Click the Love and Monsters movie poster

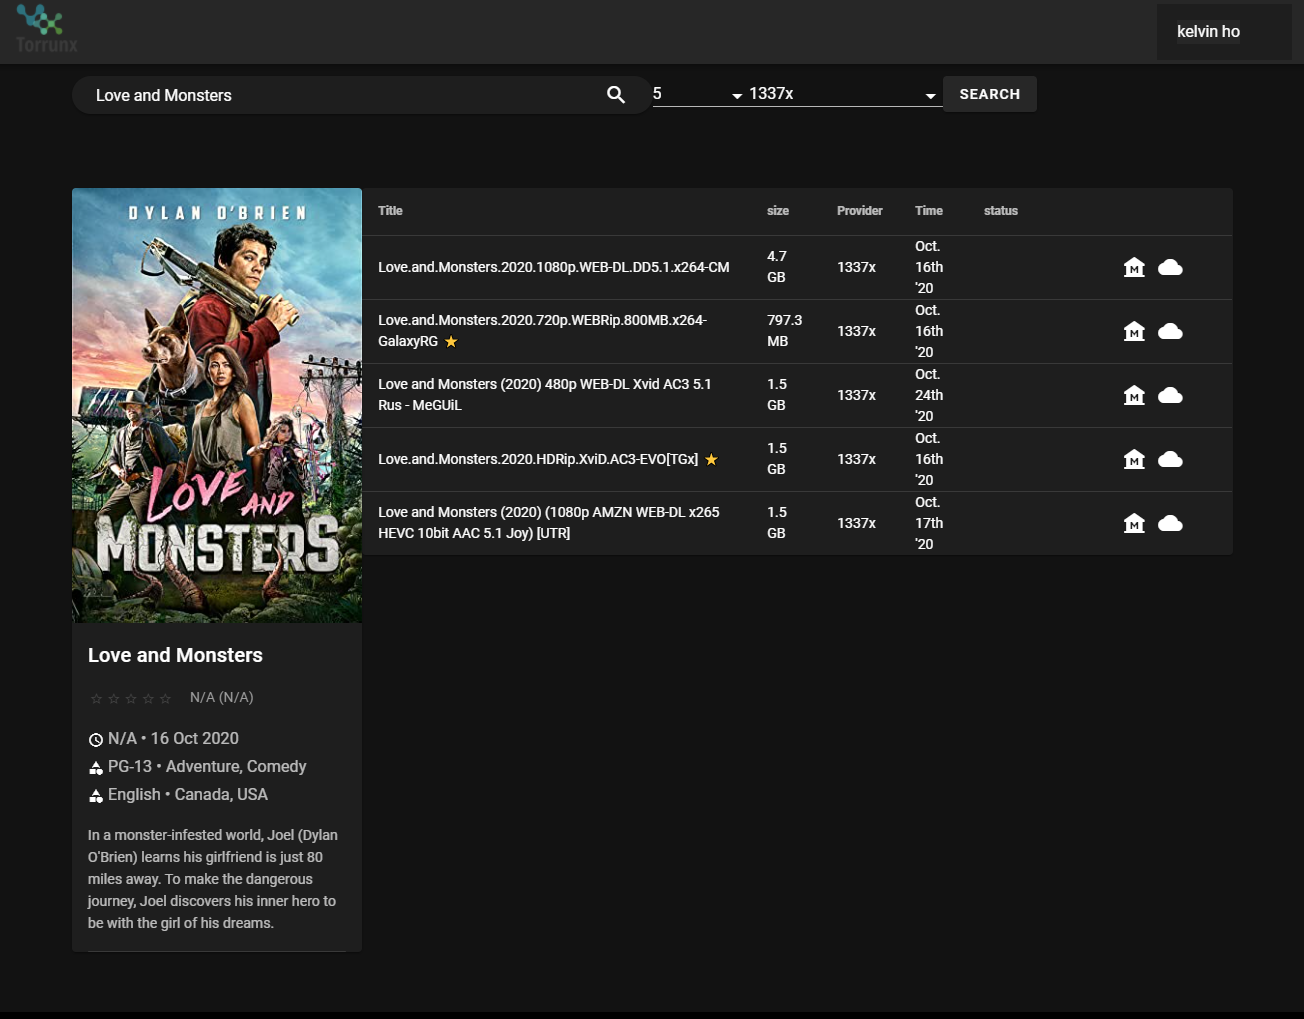(x=217, y=405)
